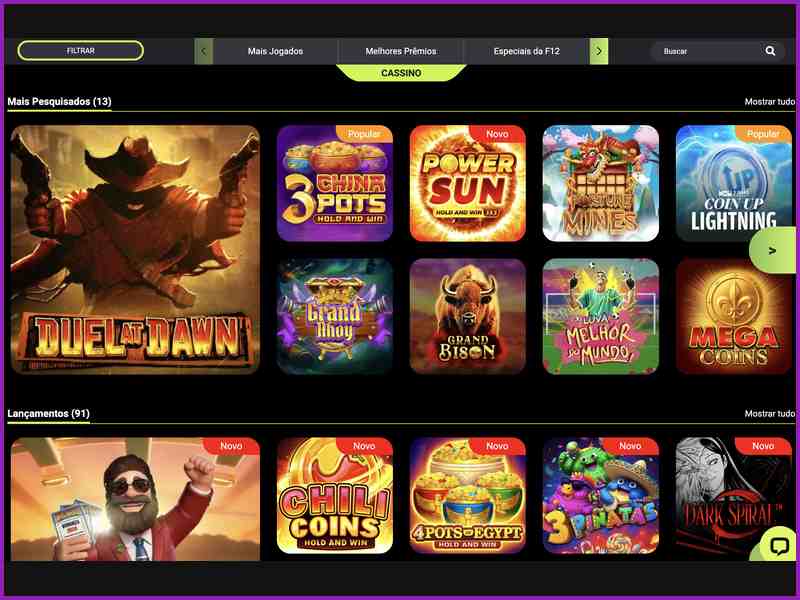This screenshot has height=600, width=800.
Task: Open the live chat bubble icon
Action: (x=779, y=546)
